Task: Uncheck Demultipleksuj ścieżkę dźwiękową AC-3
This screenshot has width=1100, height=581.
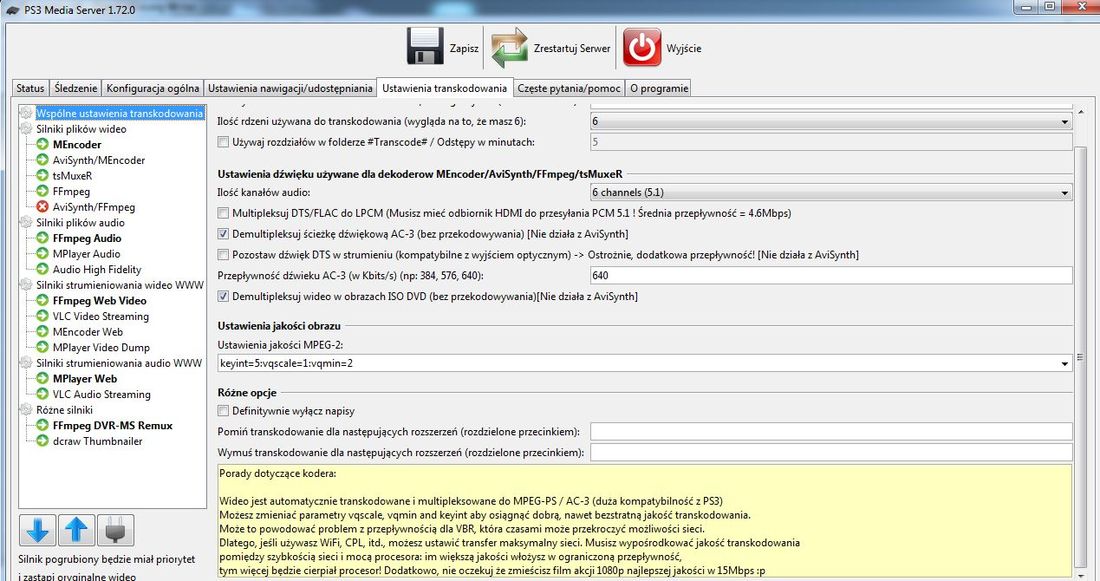Action: pos(223,234)
